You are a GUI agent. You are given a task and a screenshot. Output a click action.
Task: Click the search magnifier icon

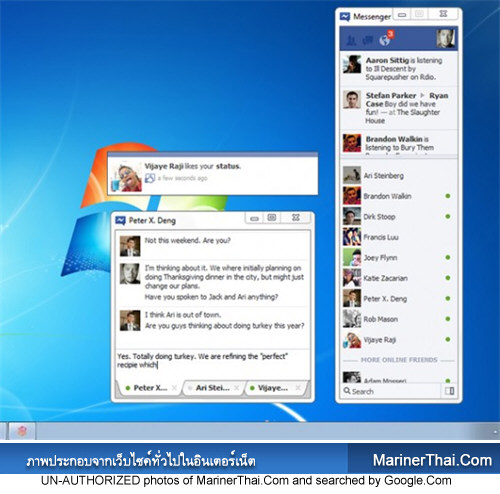click(x=347, y=391)
